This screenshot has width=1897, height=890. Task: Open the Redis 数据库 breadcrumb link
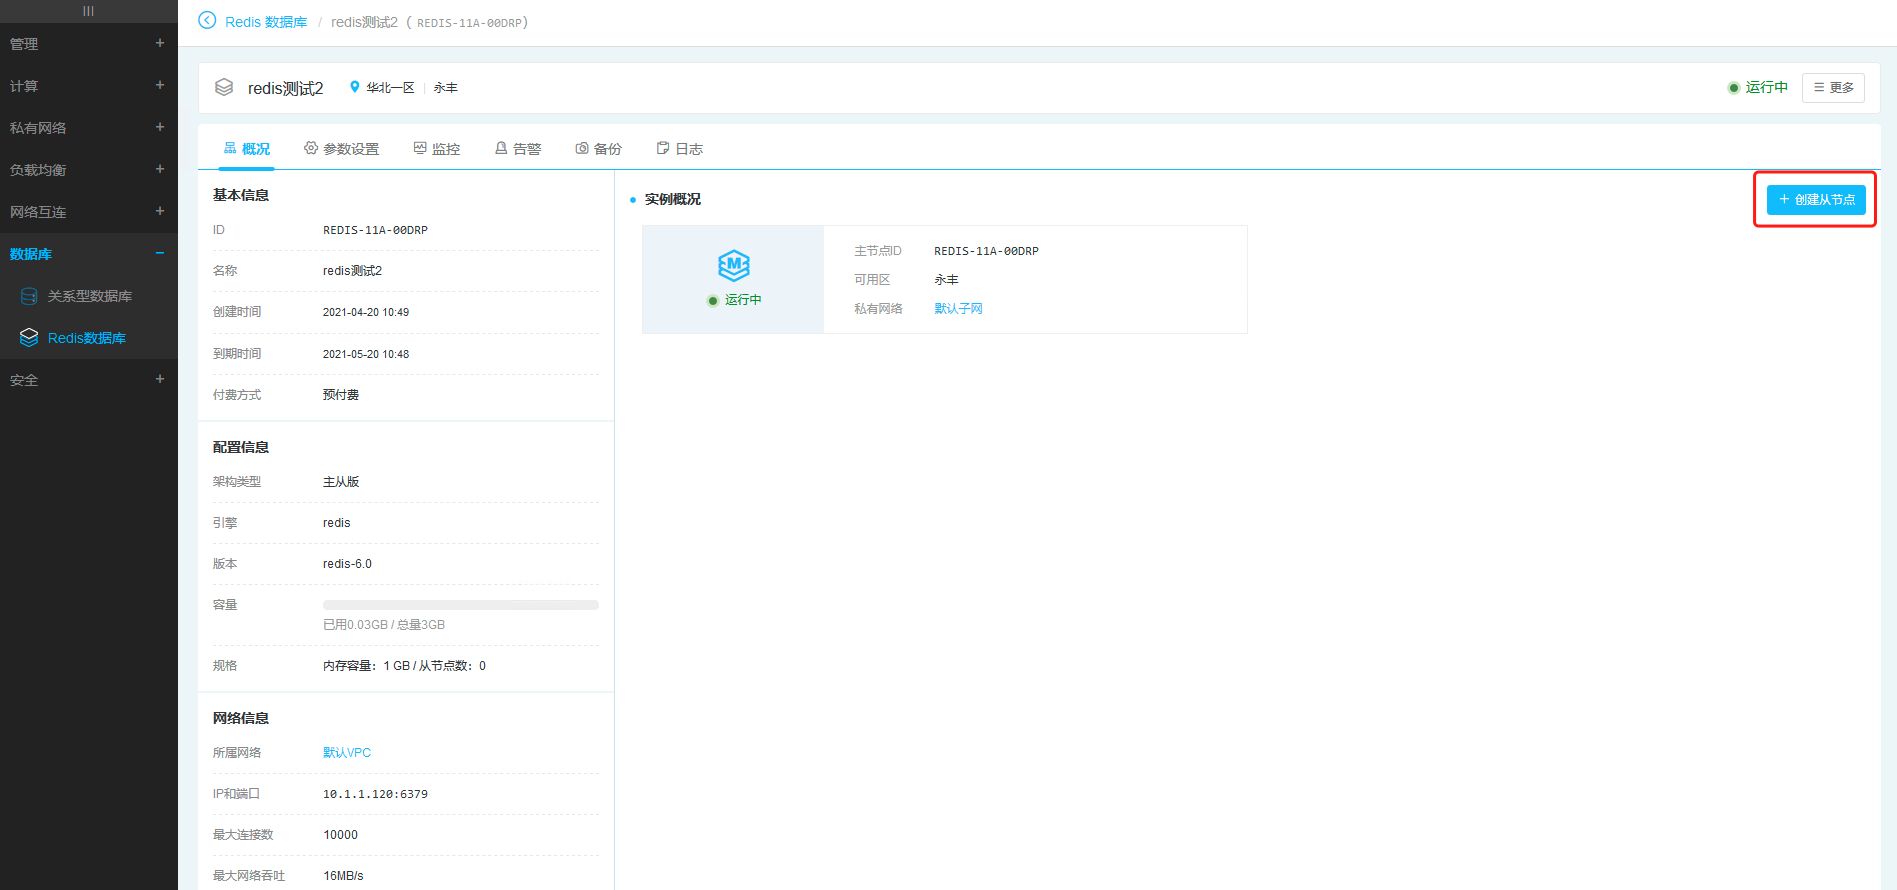266,22
